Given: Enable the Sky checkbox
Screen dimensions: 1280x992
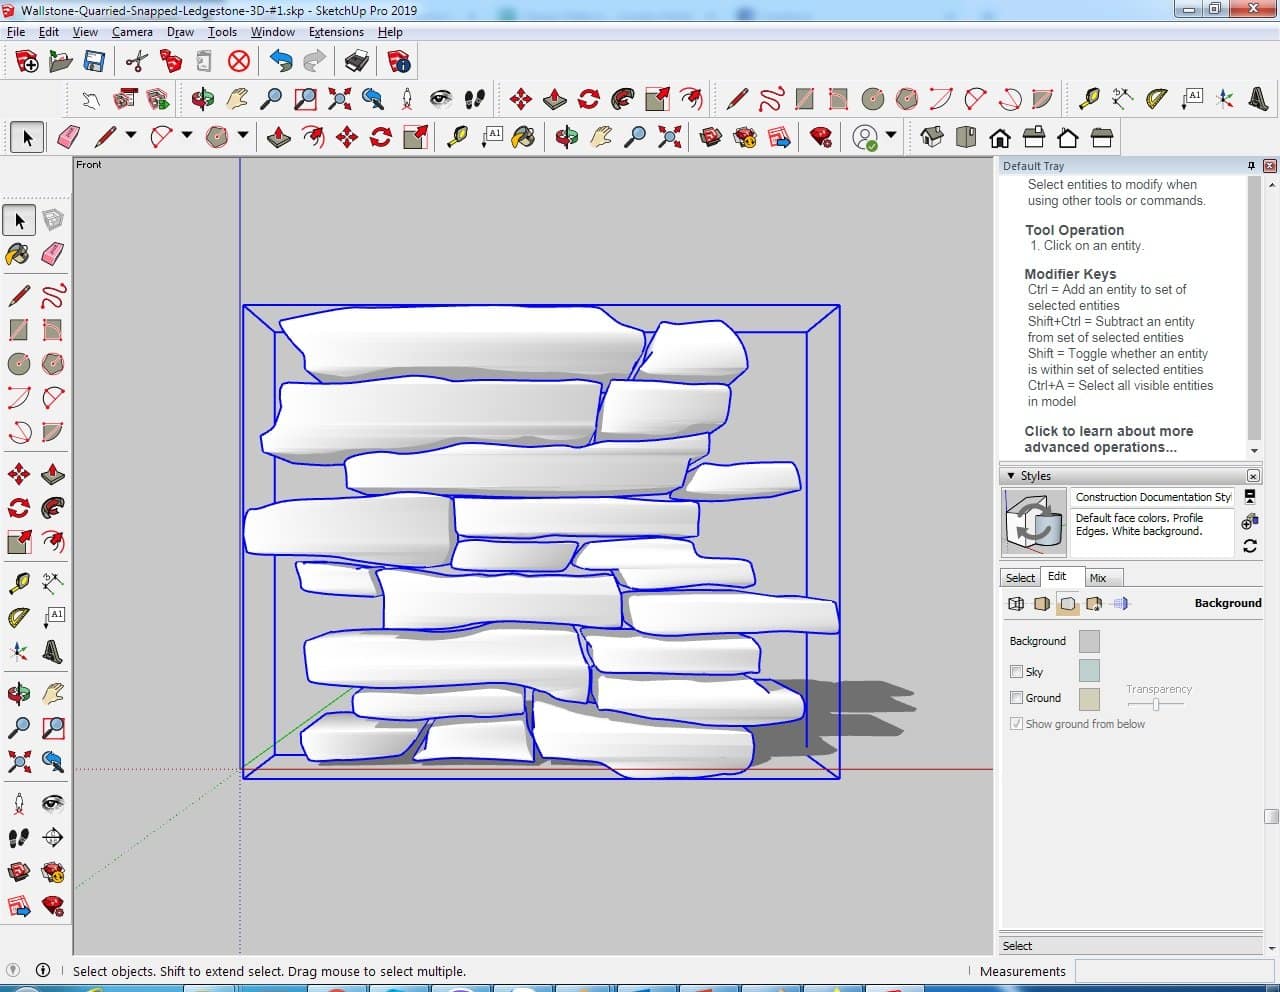Looking at the screenshot, I should click(1016, 672).
